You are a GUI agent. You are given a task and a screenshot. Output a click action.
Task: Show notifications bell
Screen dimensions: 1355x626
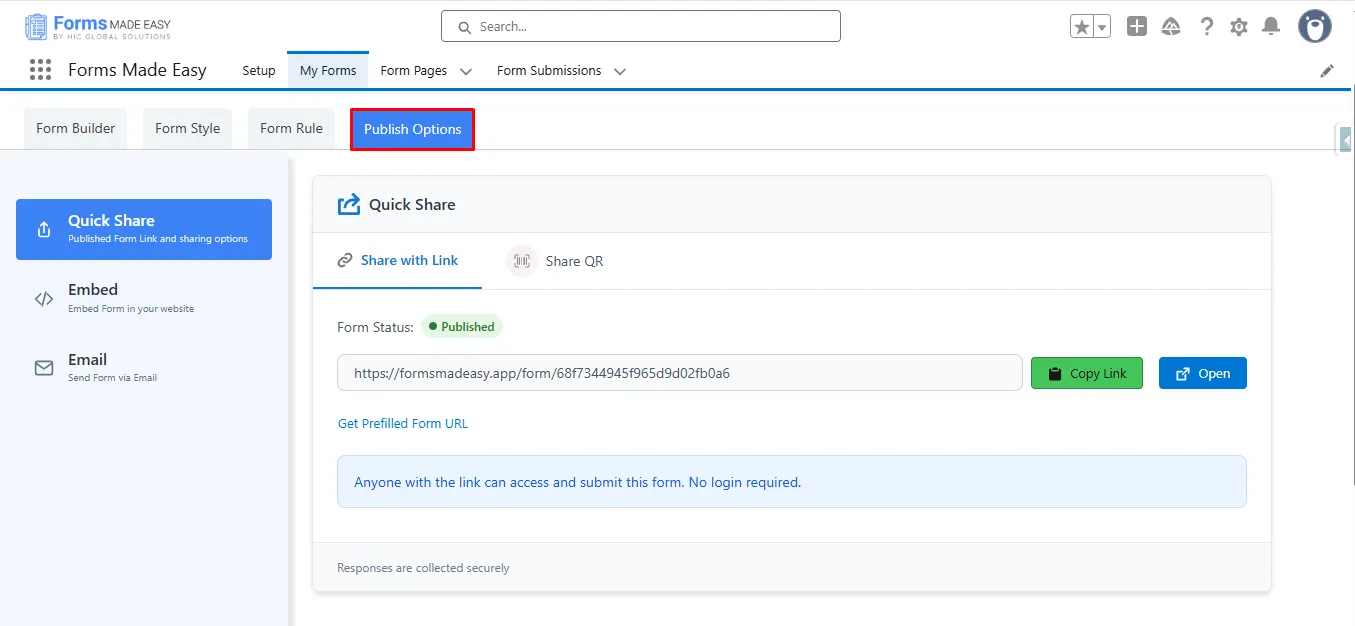pos(1271,27)
